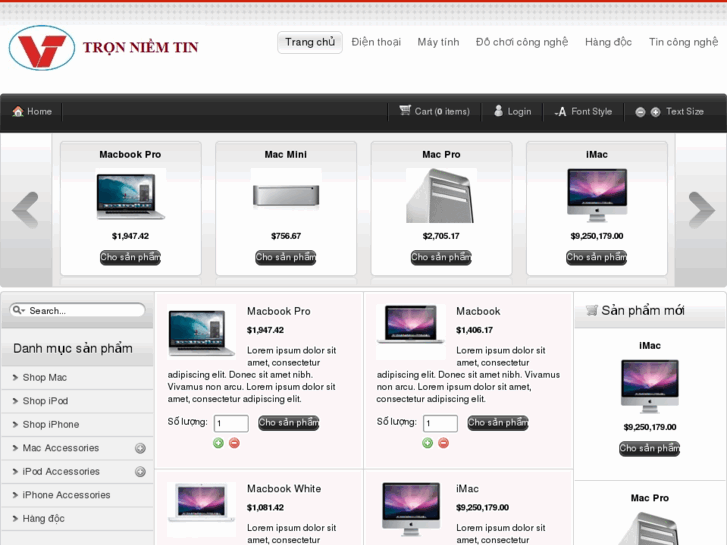Screen dimensions: 727x545
Task: Decrease Macbook quantity red minus
Action: click(x=443, y=443)
